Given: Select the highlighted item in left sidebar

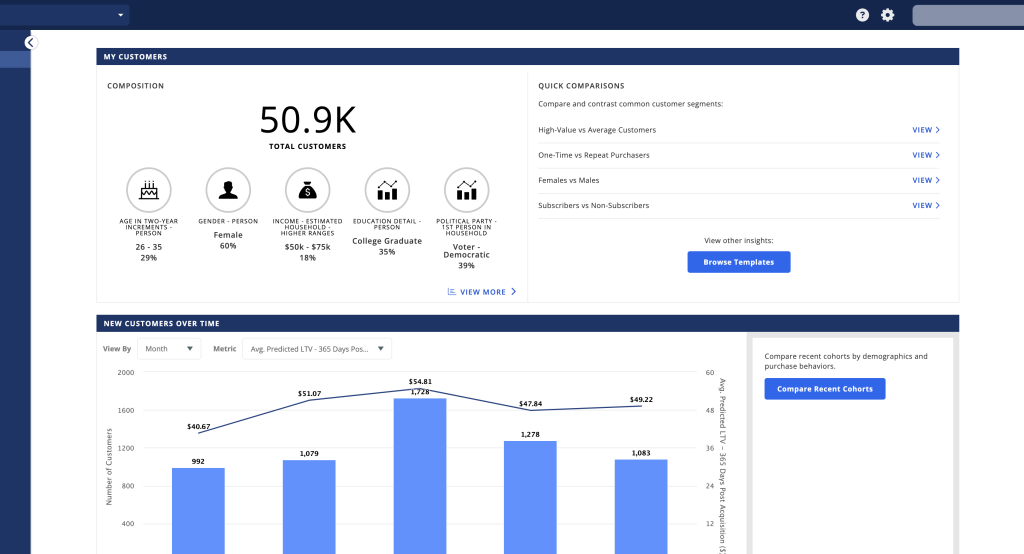Looking at the screenshot, I should 15,60.
